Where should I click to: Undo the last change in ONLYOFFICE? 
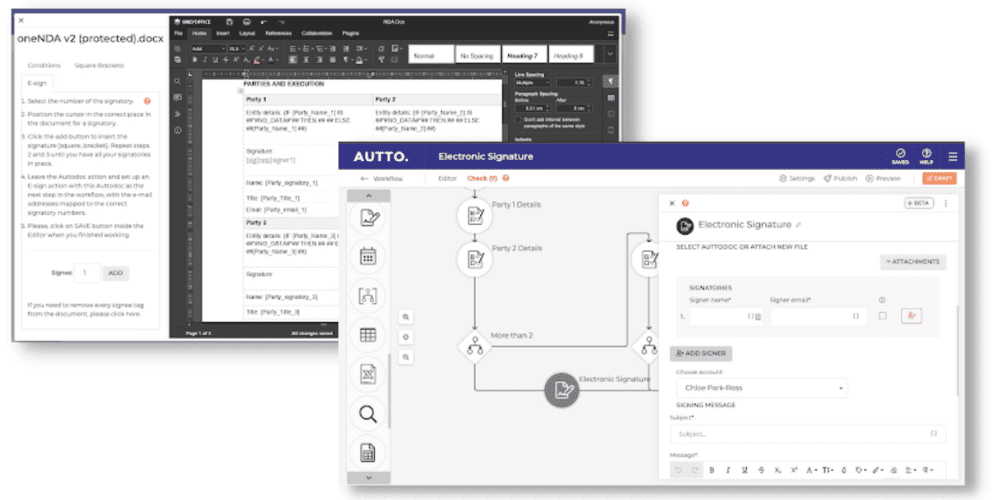coord(263,22)
